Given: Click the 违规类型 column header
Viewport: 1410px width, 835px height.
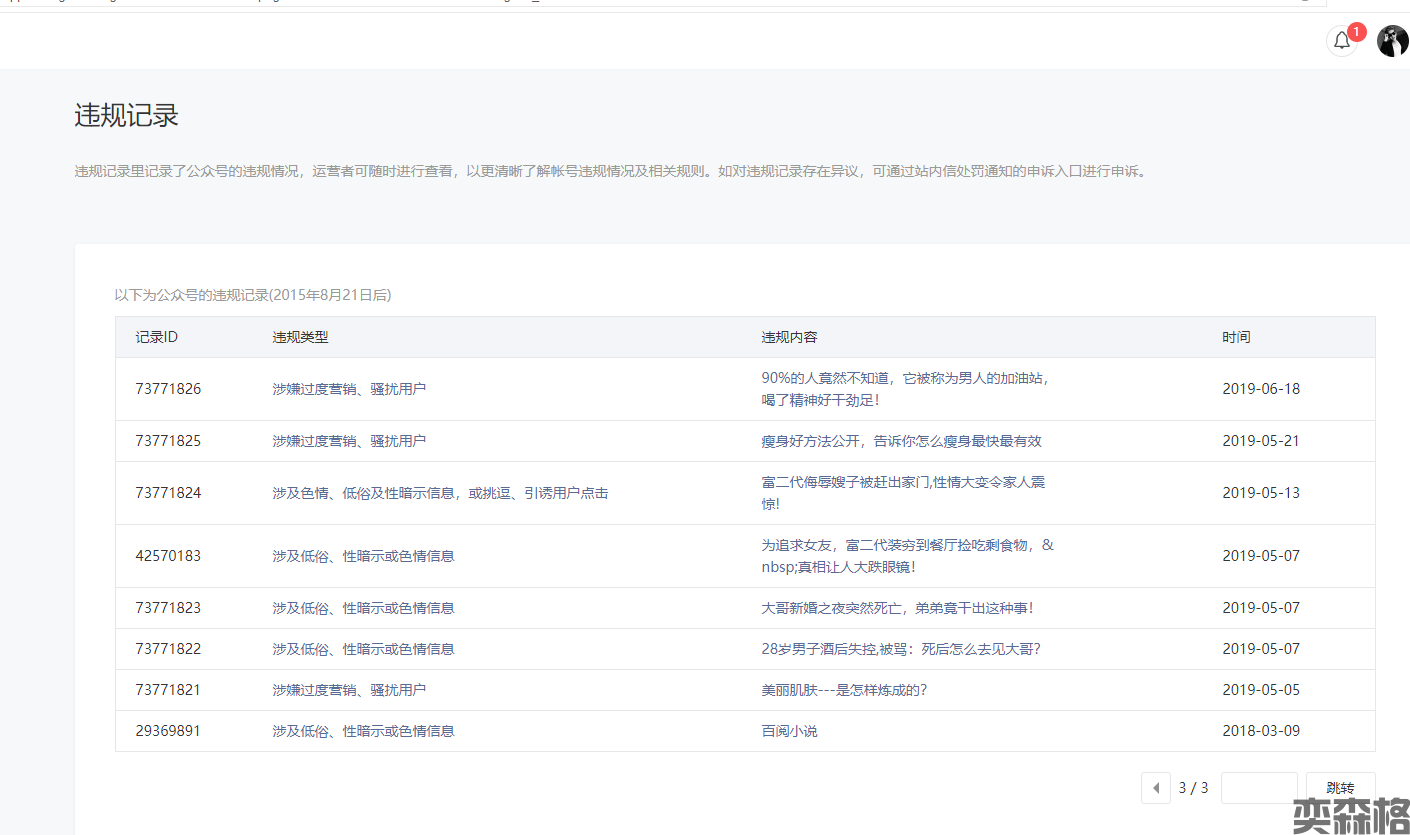Looking at the screenshot, I should (300, 337).
